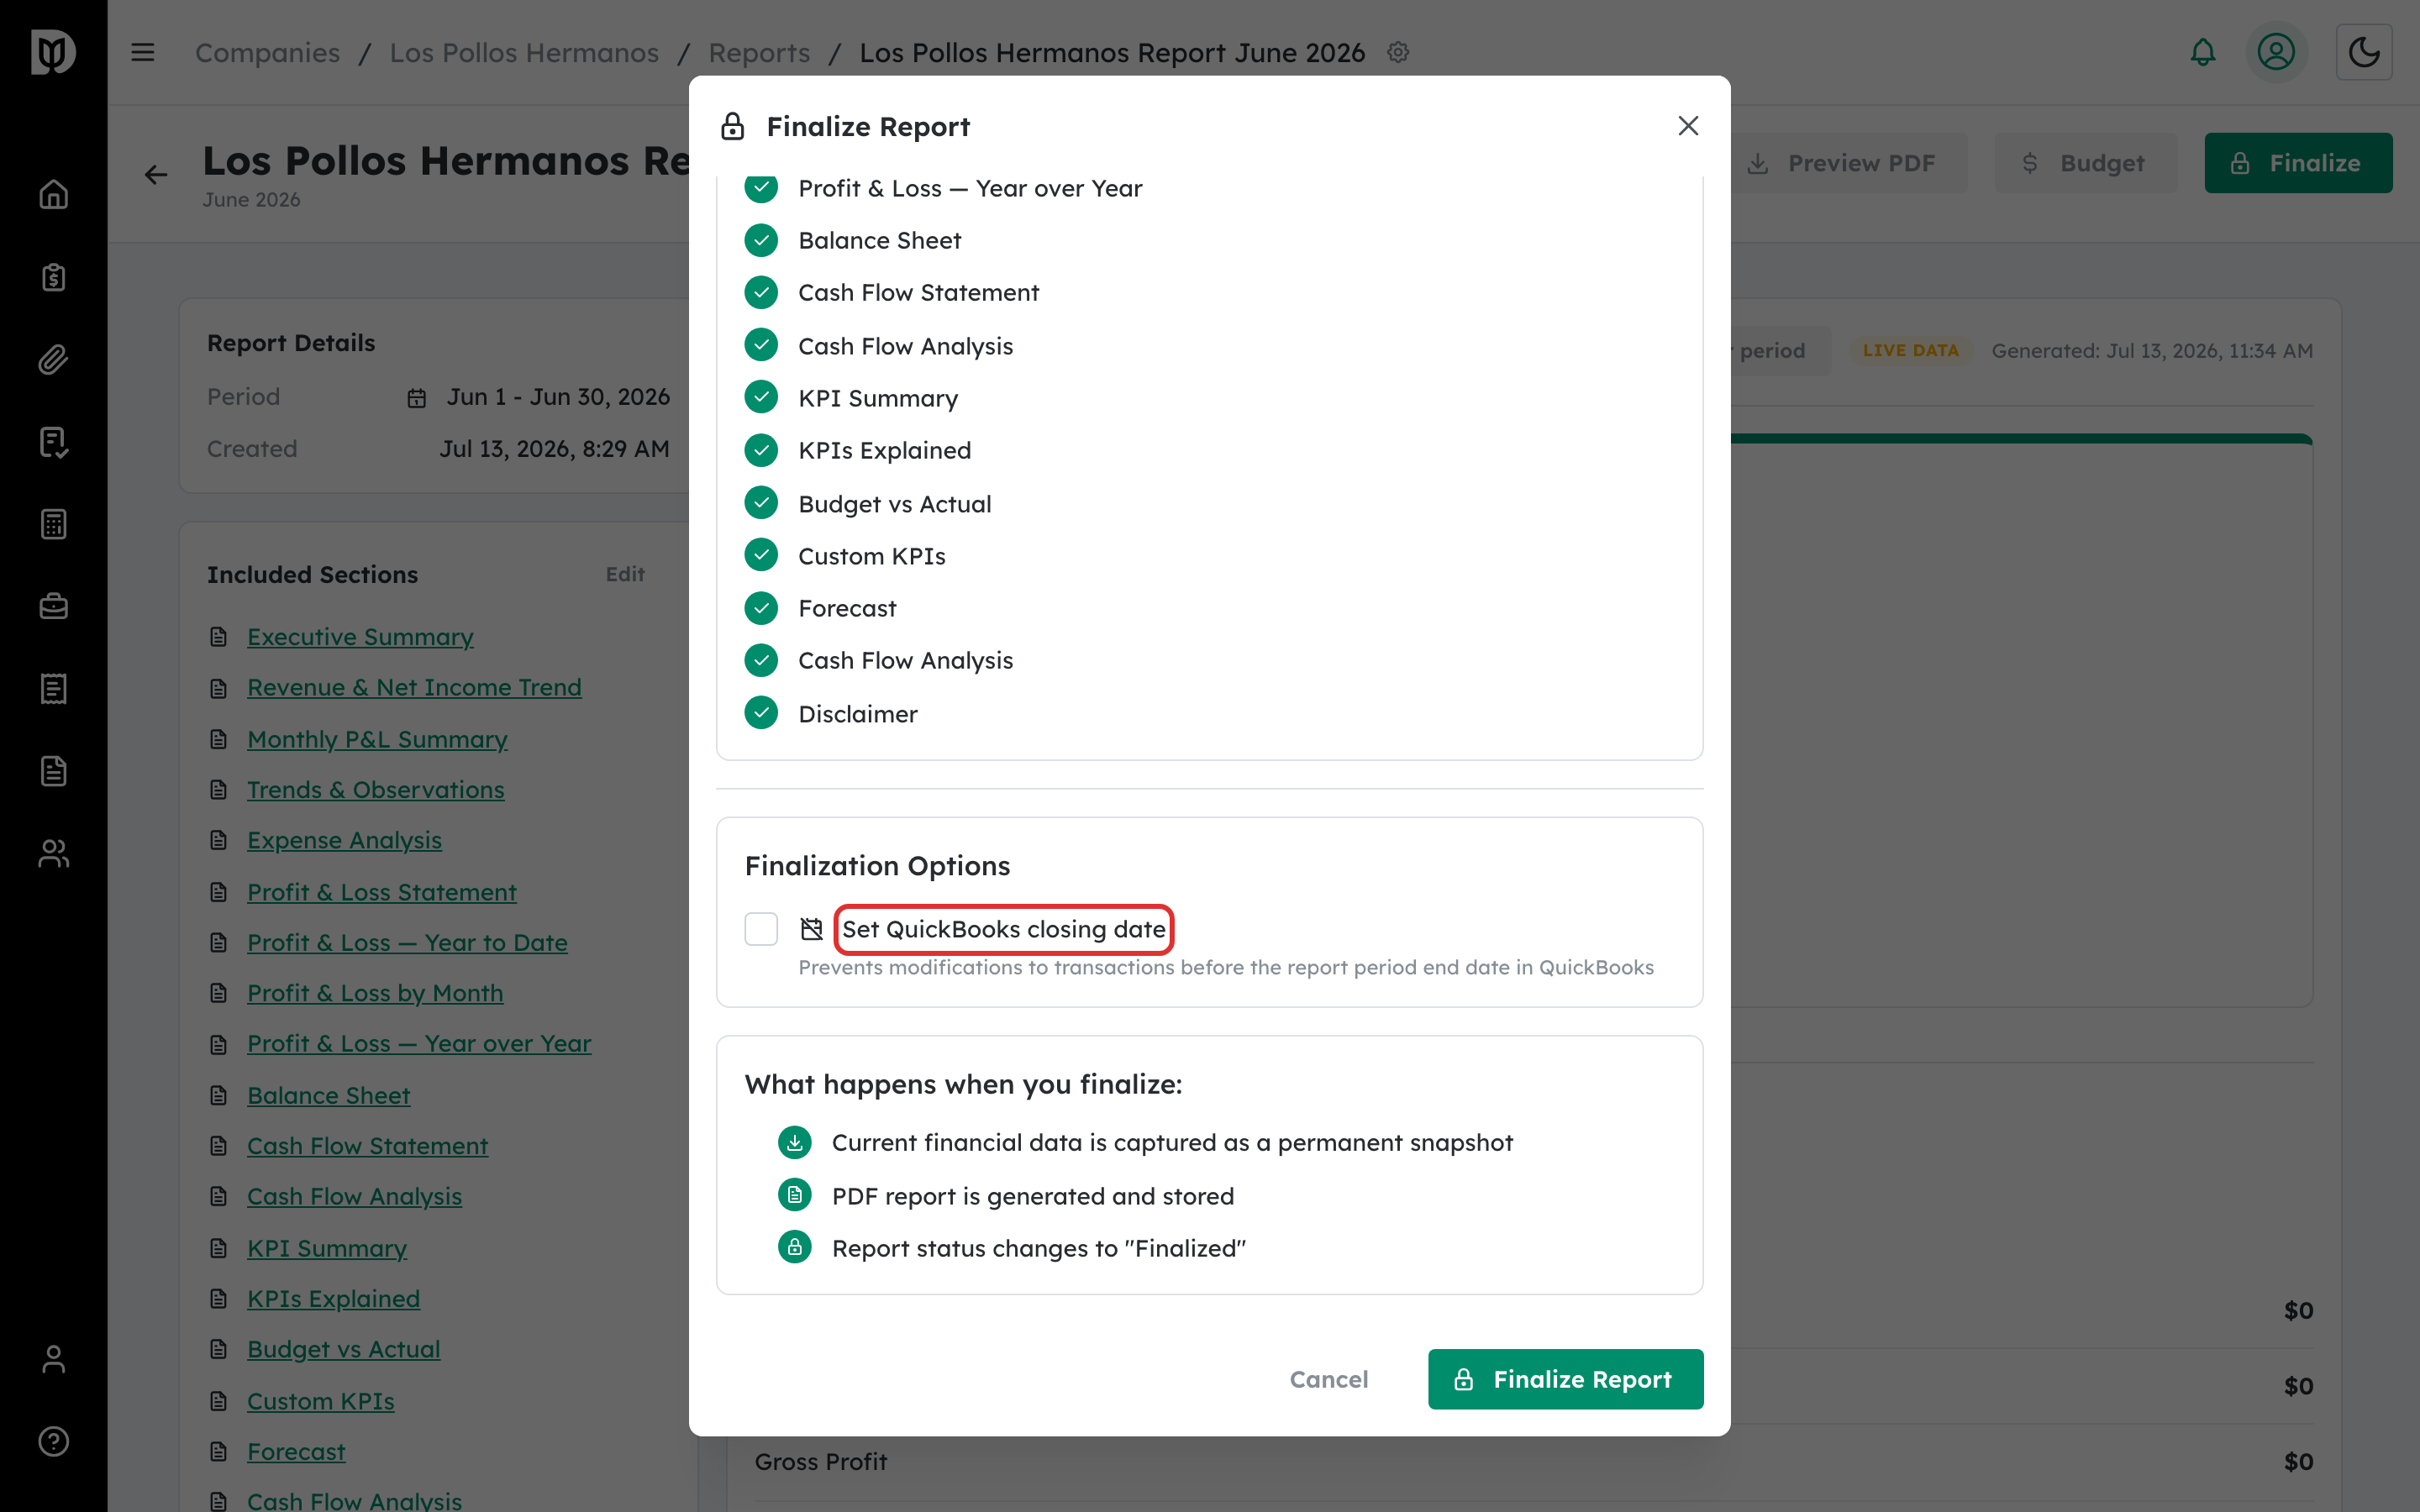Jump to KPI Summary section link
This screenshot has height=1512, width=2420.
click(327, 1248)
